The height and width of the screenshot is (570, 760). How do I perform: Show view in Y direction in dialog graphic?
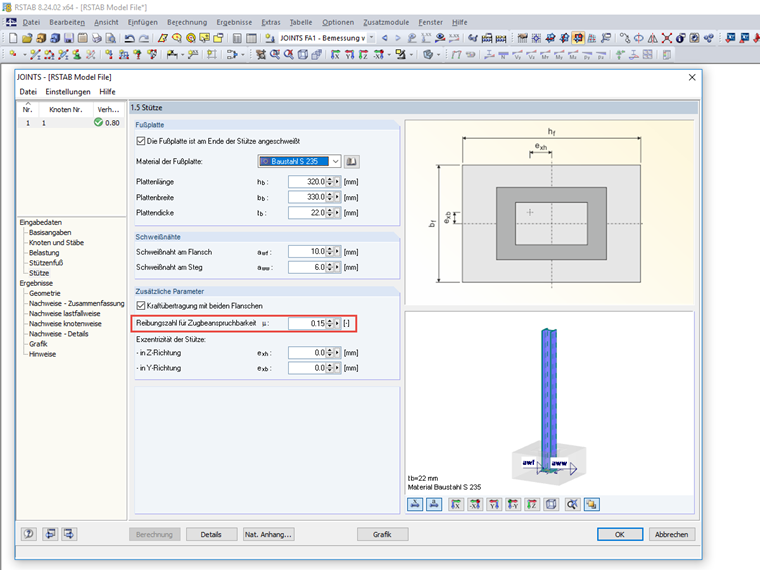click(x=494, y=505)
